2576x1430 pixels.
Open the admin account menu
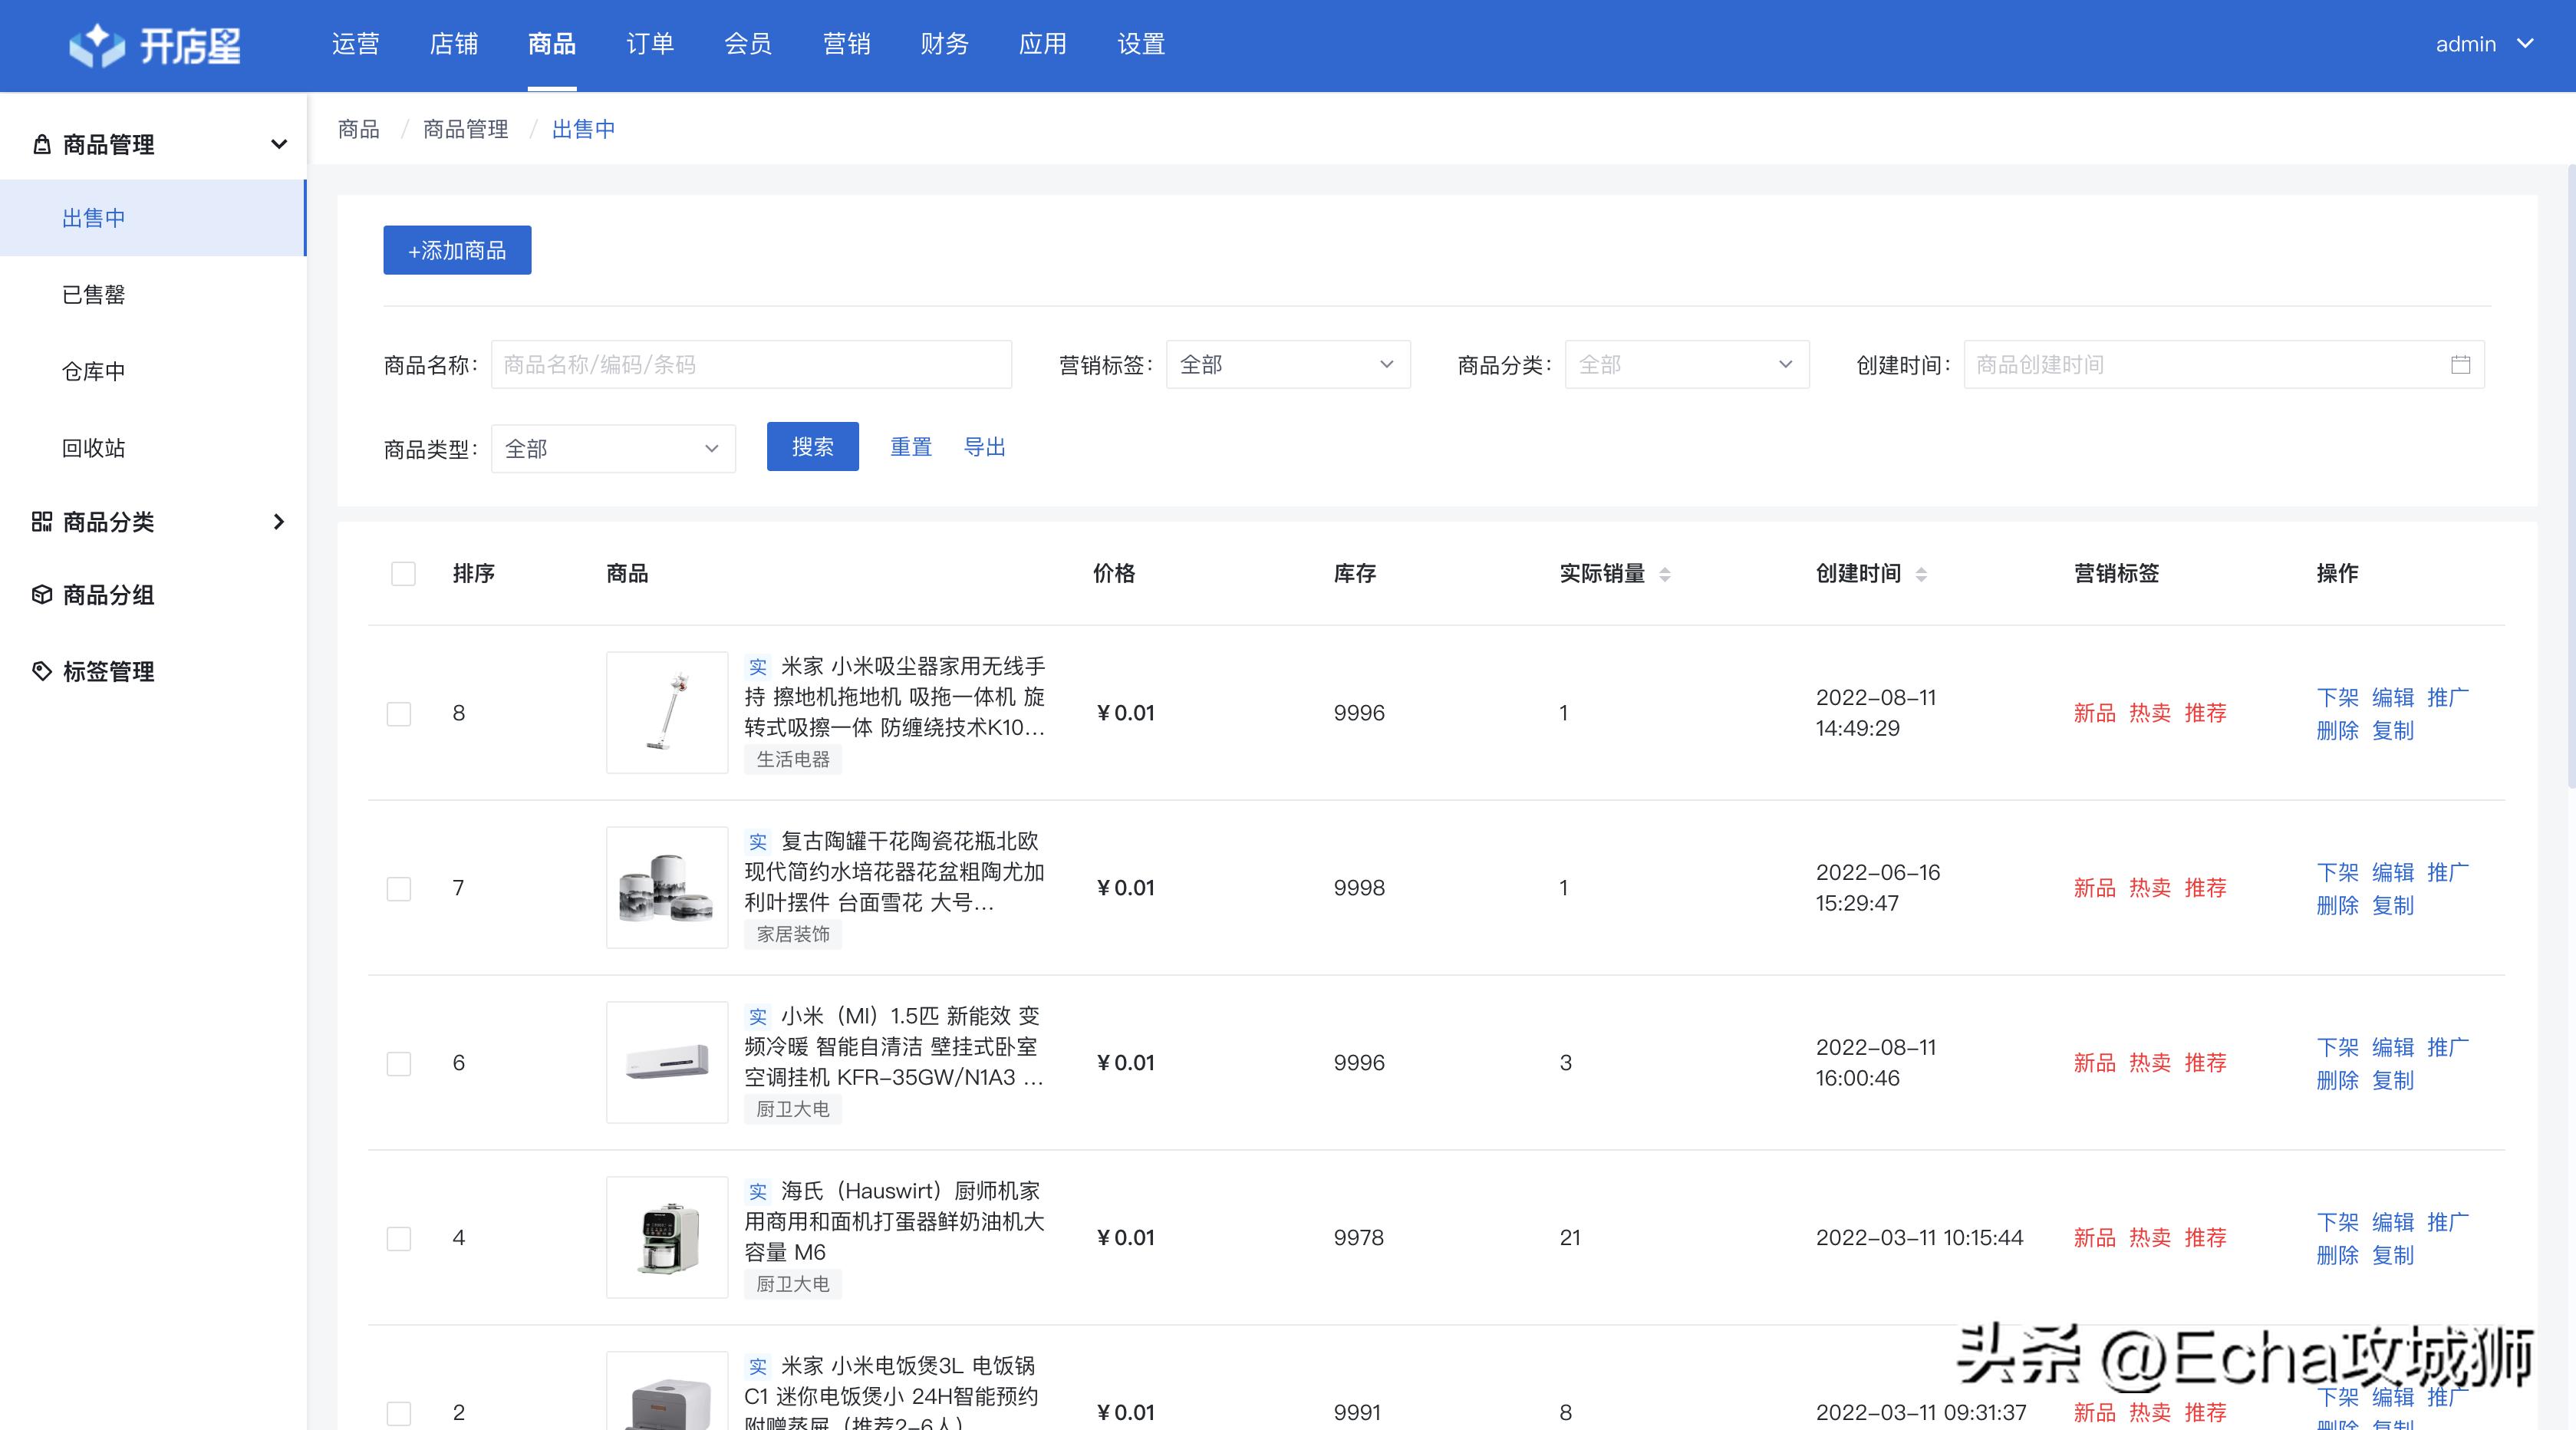point(2487,44)
